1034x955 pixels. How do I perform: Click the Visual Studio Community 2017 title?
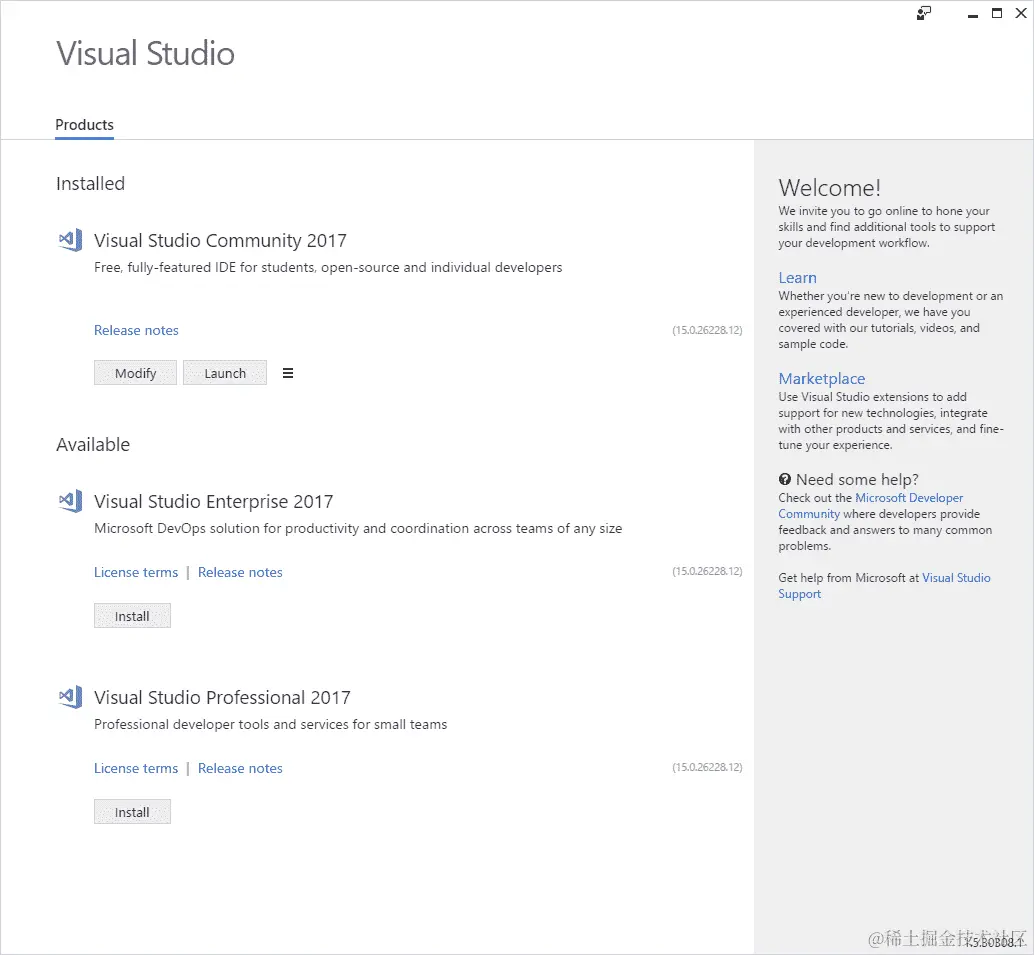[x=220, y=240]
